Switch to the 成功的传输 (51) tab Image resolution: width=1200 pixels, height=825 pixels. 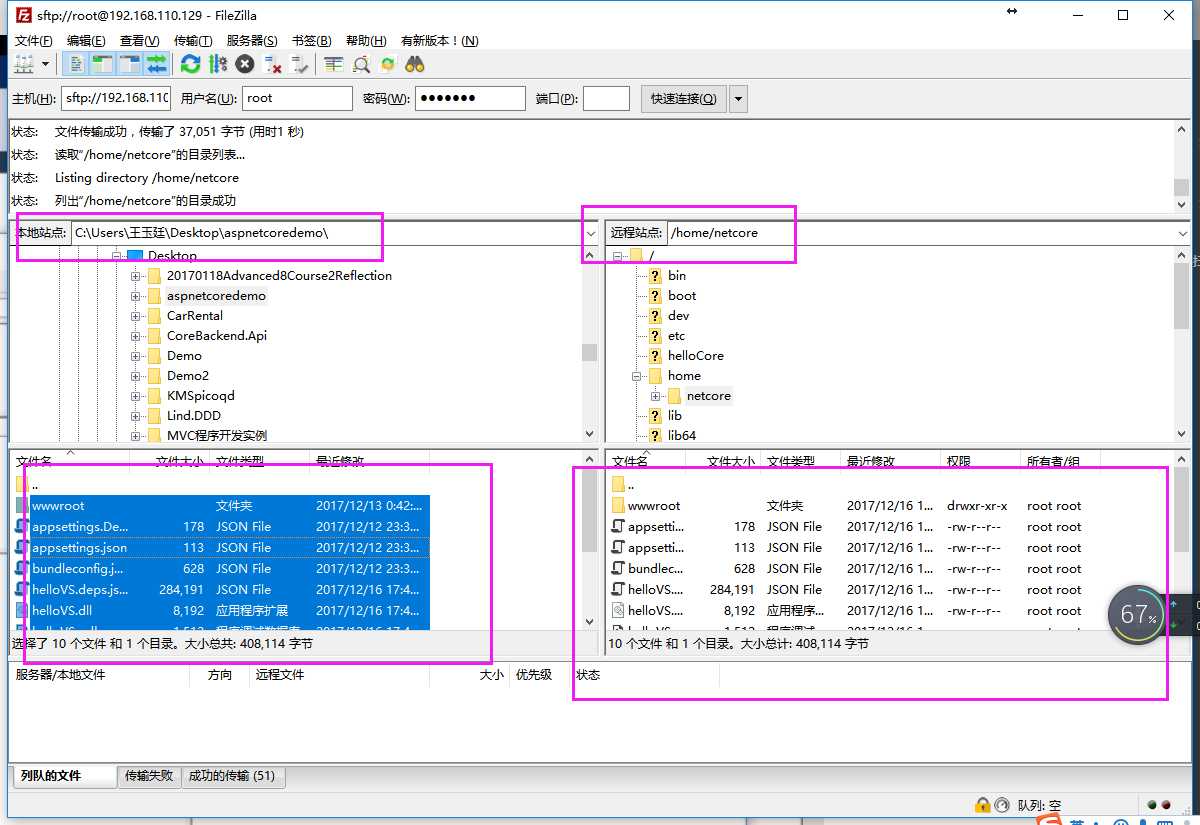click(x=232, y=776)
